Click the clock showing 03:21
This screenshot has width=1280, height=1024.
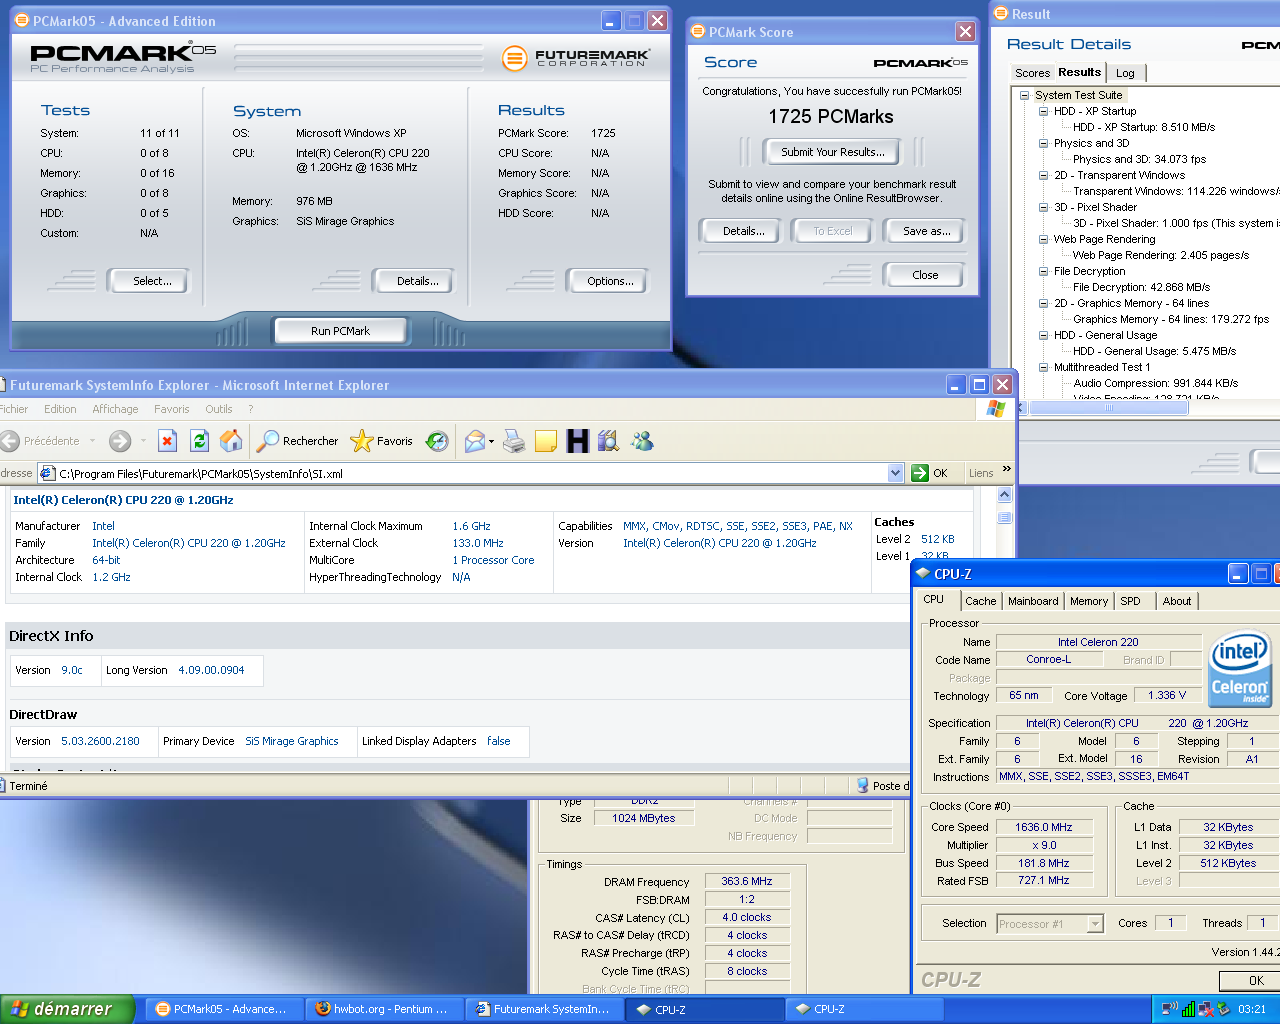tap(1252, 1009)
